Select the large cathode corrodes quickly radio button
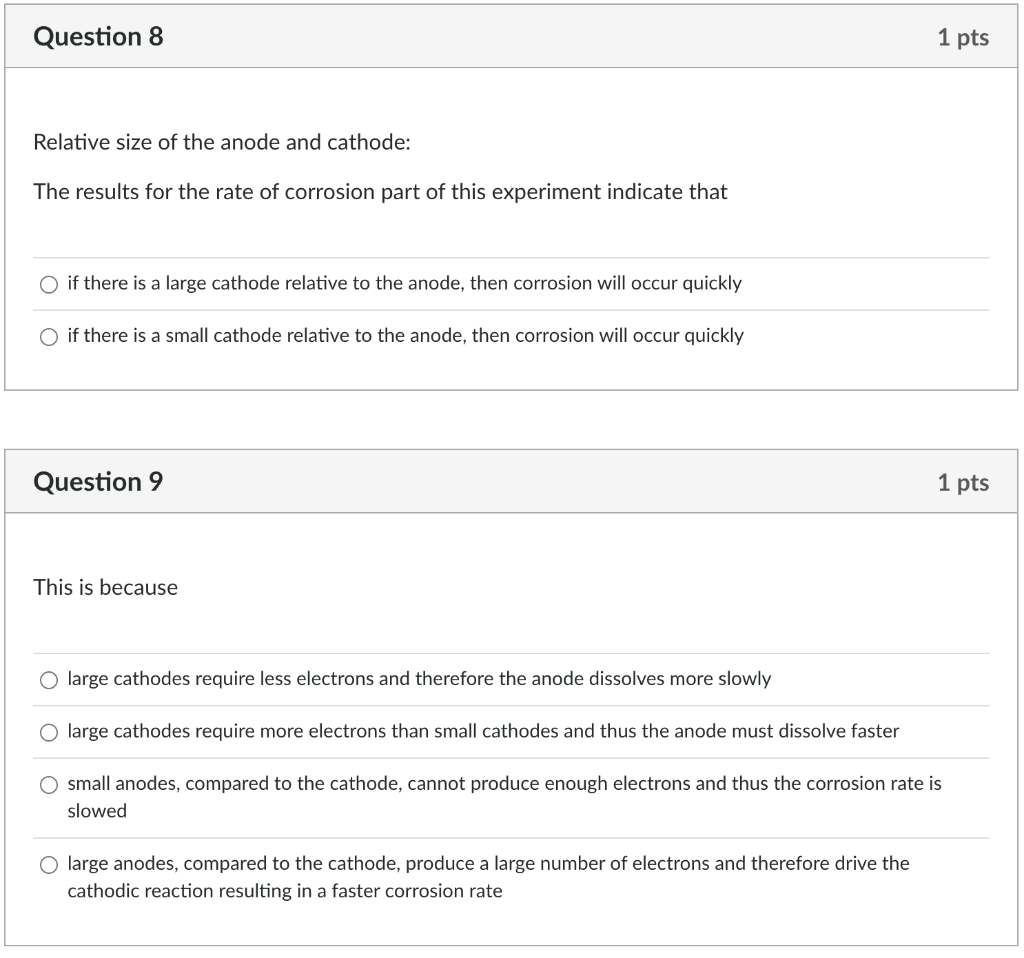This screenshot has height=958, width=1024. 49,285
